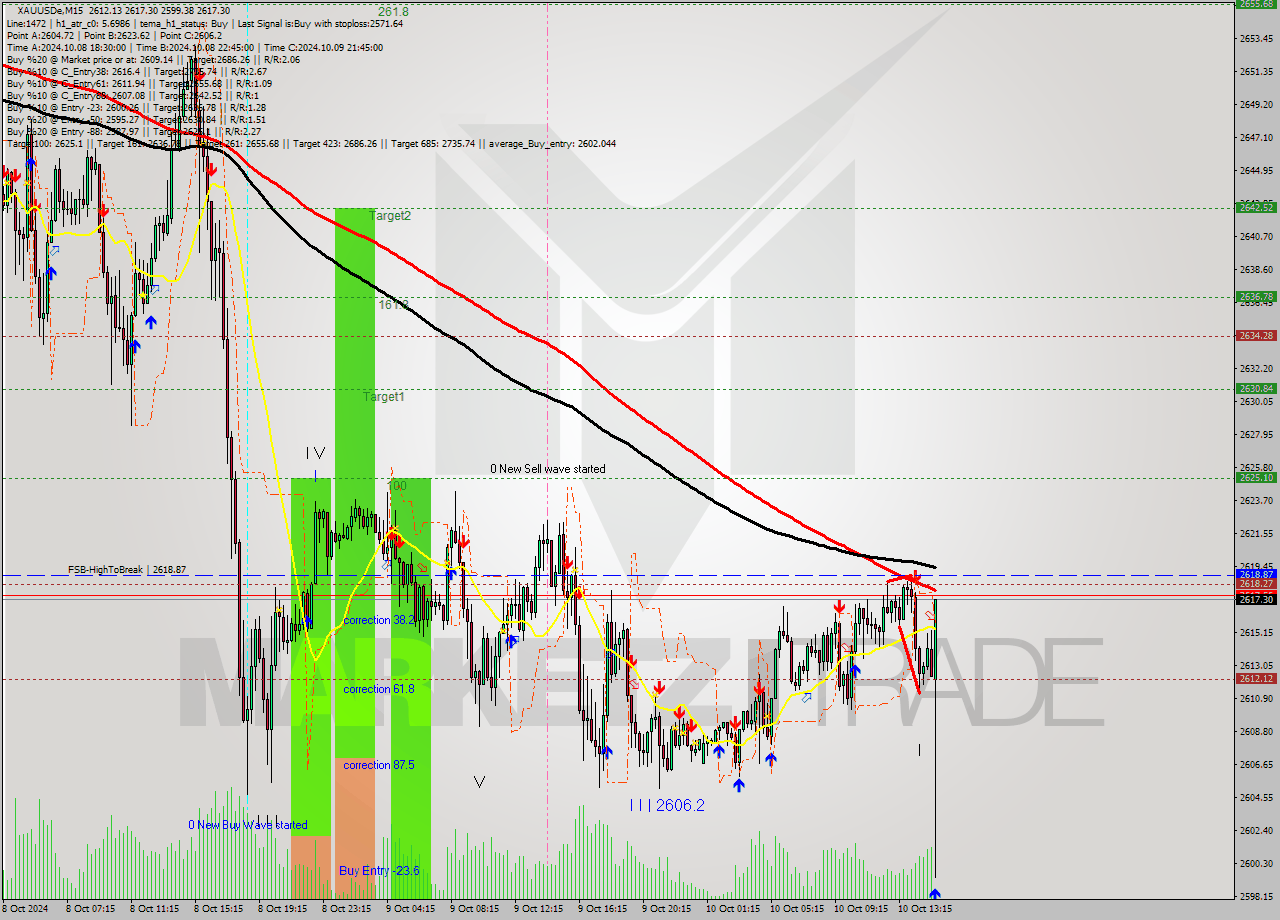
Task: Click the '8 Oct 15:15' time axis label
Action: (218, 909)
